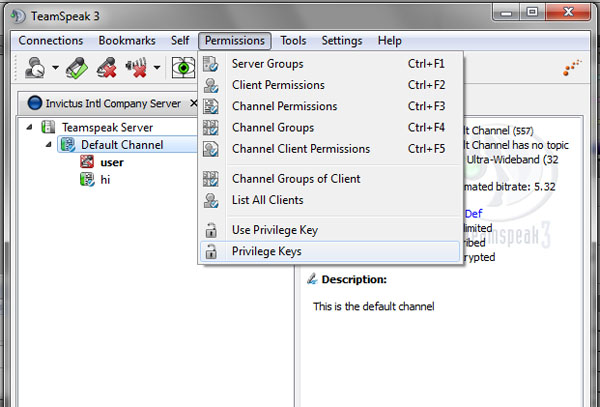Image resolution: width=600 pixels, height=407 pixels.
Task: Toggle the microphone activate toolbar icon
Action: (77, 68)
